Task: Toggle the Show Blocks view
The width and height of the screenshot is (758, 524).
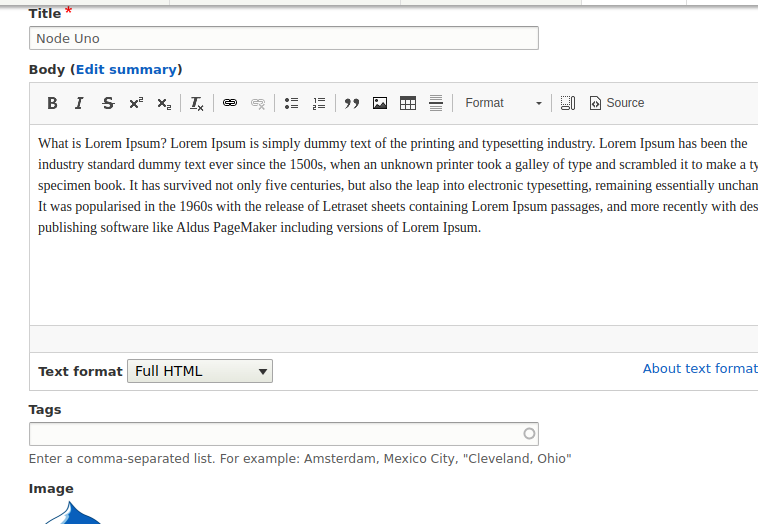Action: (x=568, y=103)
